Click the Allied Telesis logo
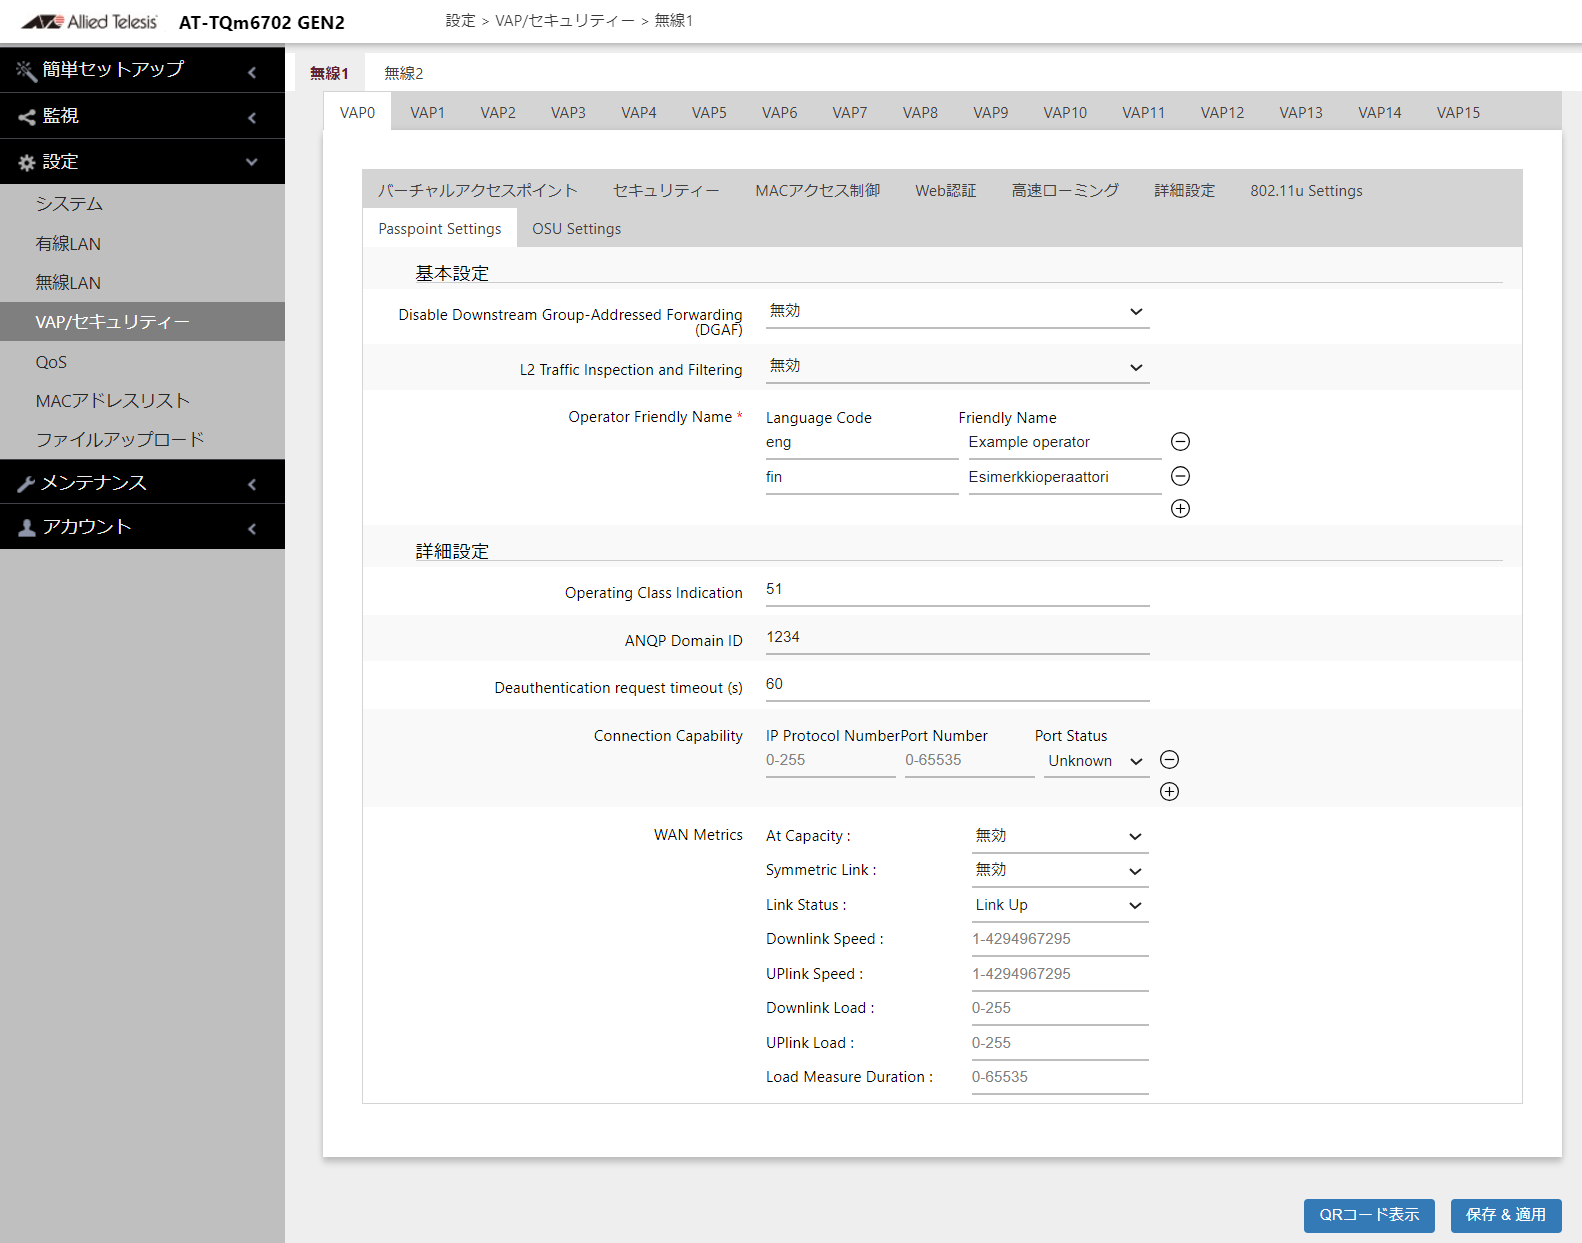This screenshot has height=1243, width=1582. click(89, 21)
